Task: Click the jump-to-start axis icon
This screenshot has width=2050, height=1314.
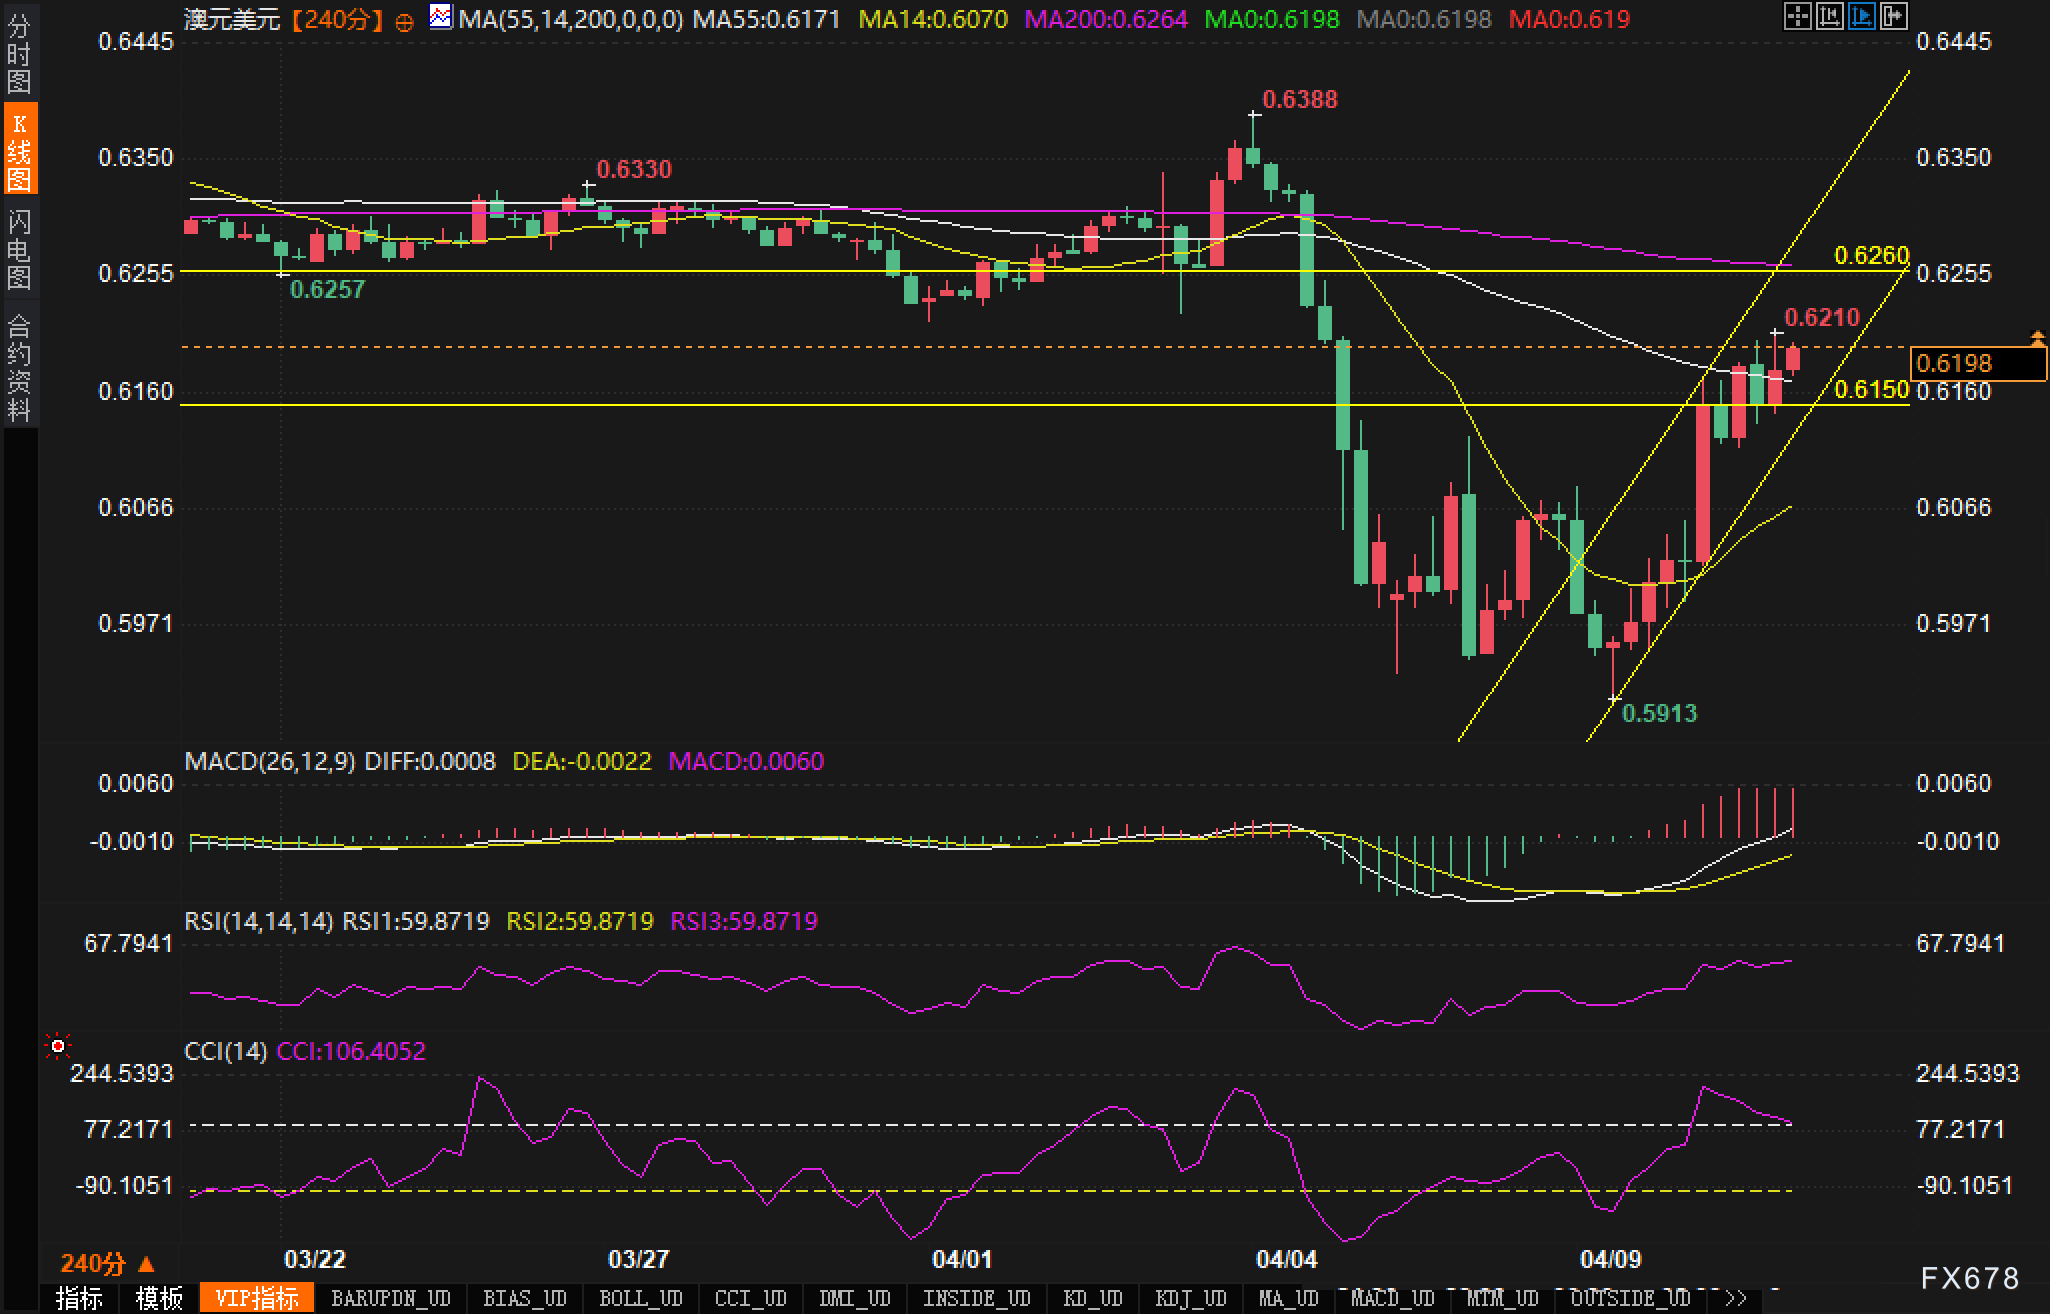Action: click(x=1829, y=16)
